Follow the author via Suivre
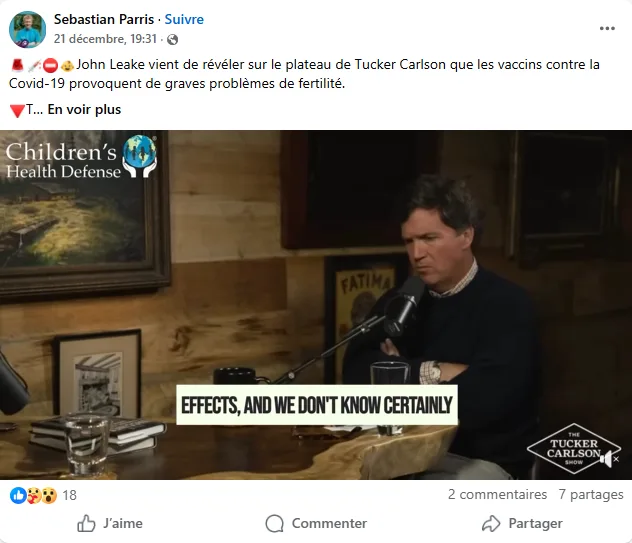 click(x=184, y=19)
